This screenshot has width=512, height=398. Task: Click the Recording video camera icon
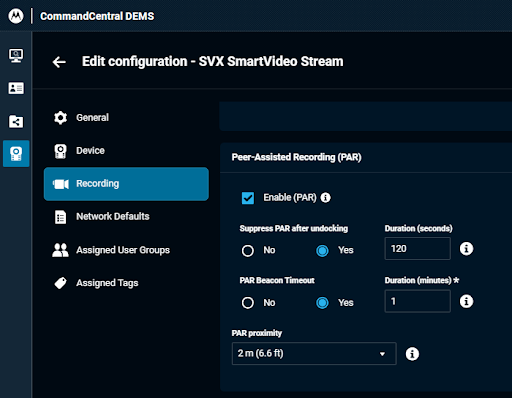(x=61, y=184)
